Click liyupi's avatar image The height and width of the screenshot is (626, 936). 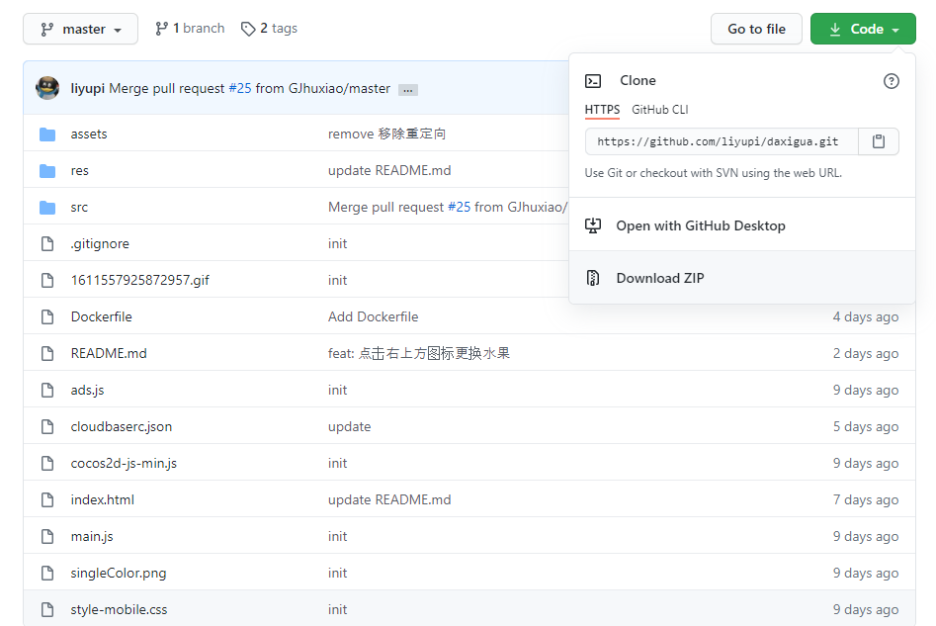click(x=47, y=88)
